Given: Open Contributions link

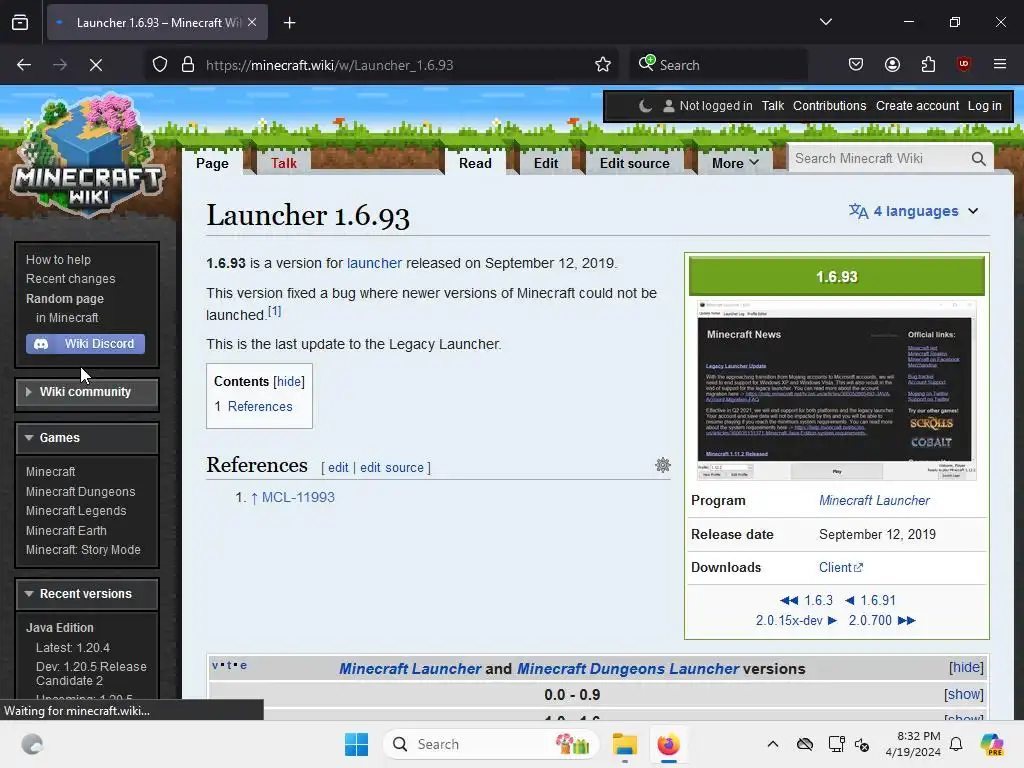Looking at the screenshot, I should [829, 106].
